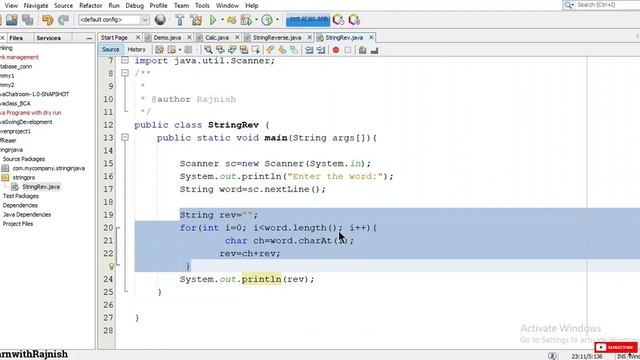Switch editor to History view

136,49
